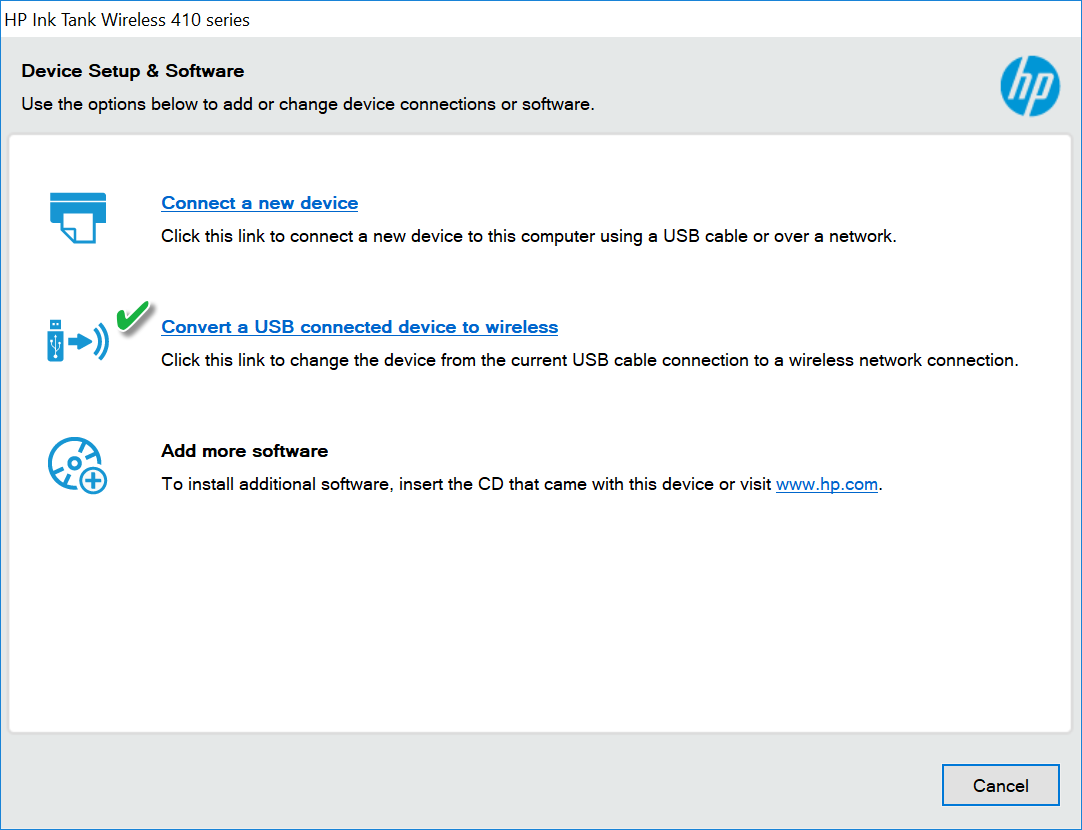
Task: Select Convert a USB connected device to wireless
Action: pos(359,327)
